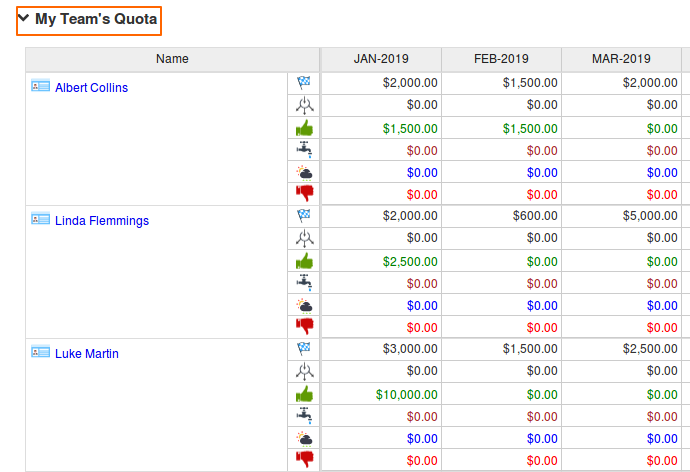Click the MAR-2019 column header
This screenshot has width=690, height=472.
[621, 59]
